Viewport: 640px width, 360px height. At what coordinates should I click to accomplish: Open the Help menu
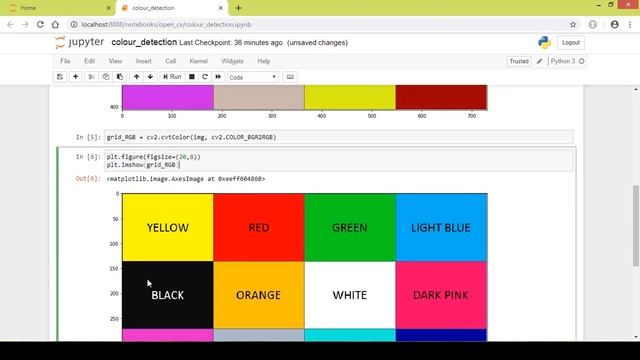[x=264, y=61]
